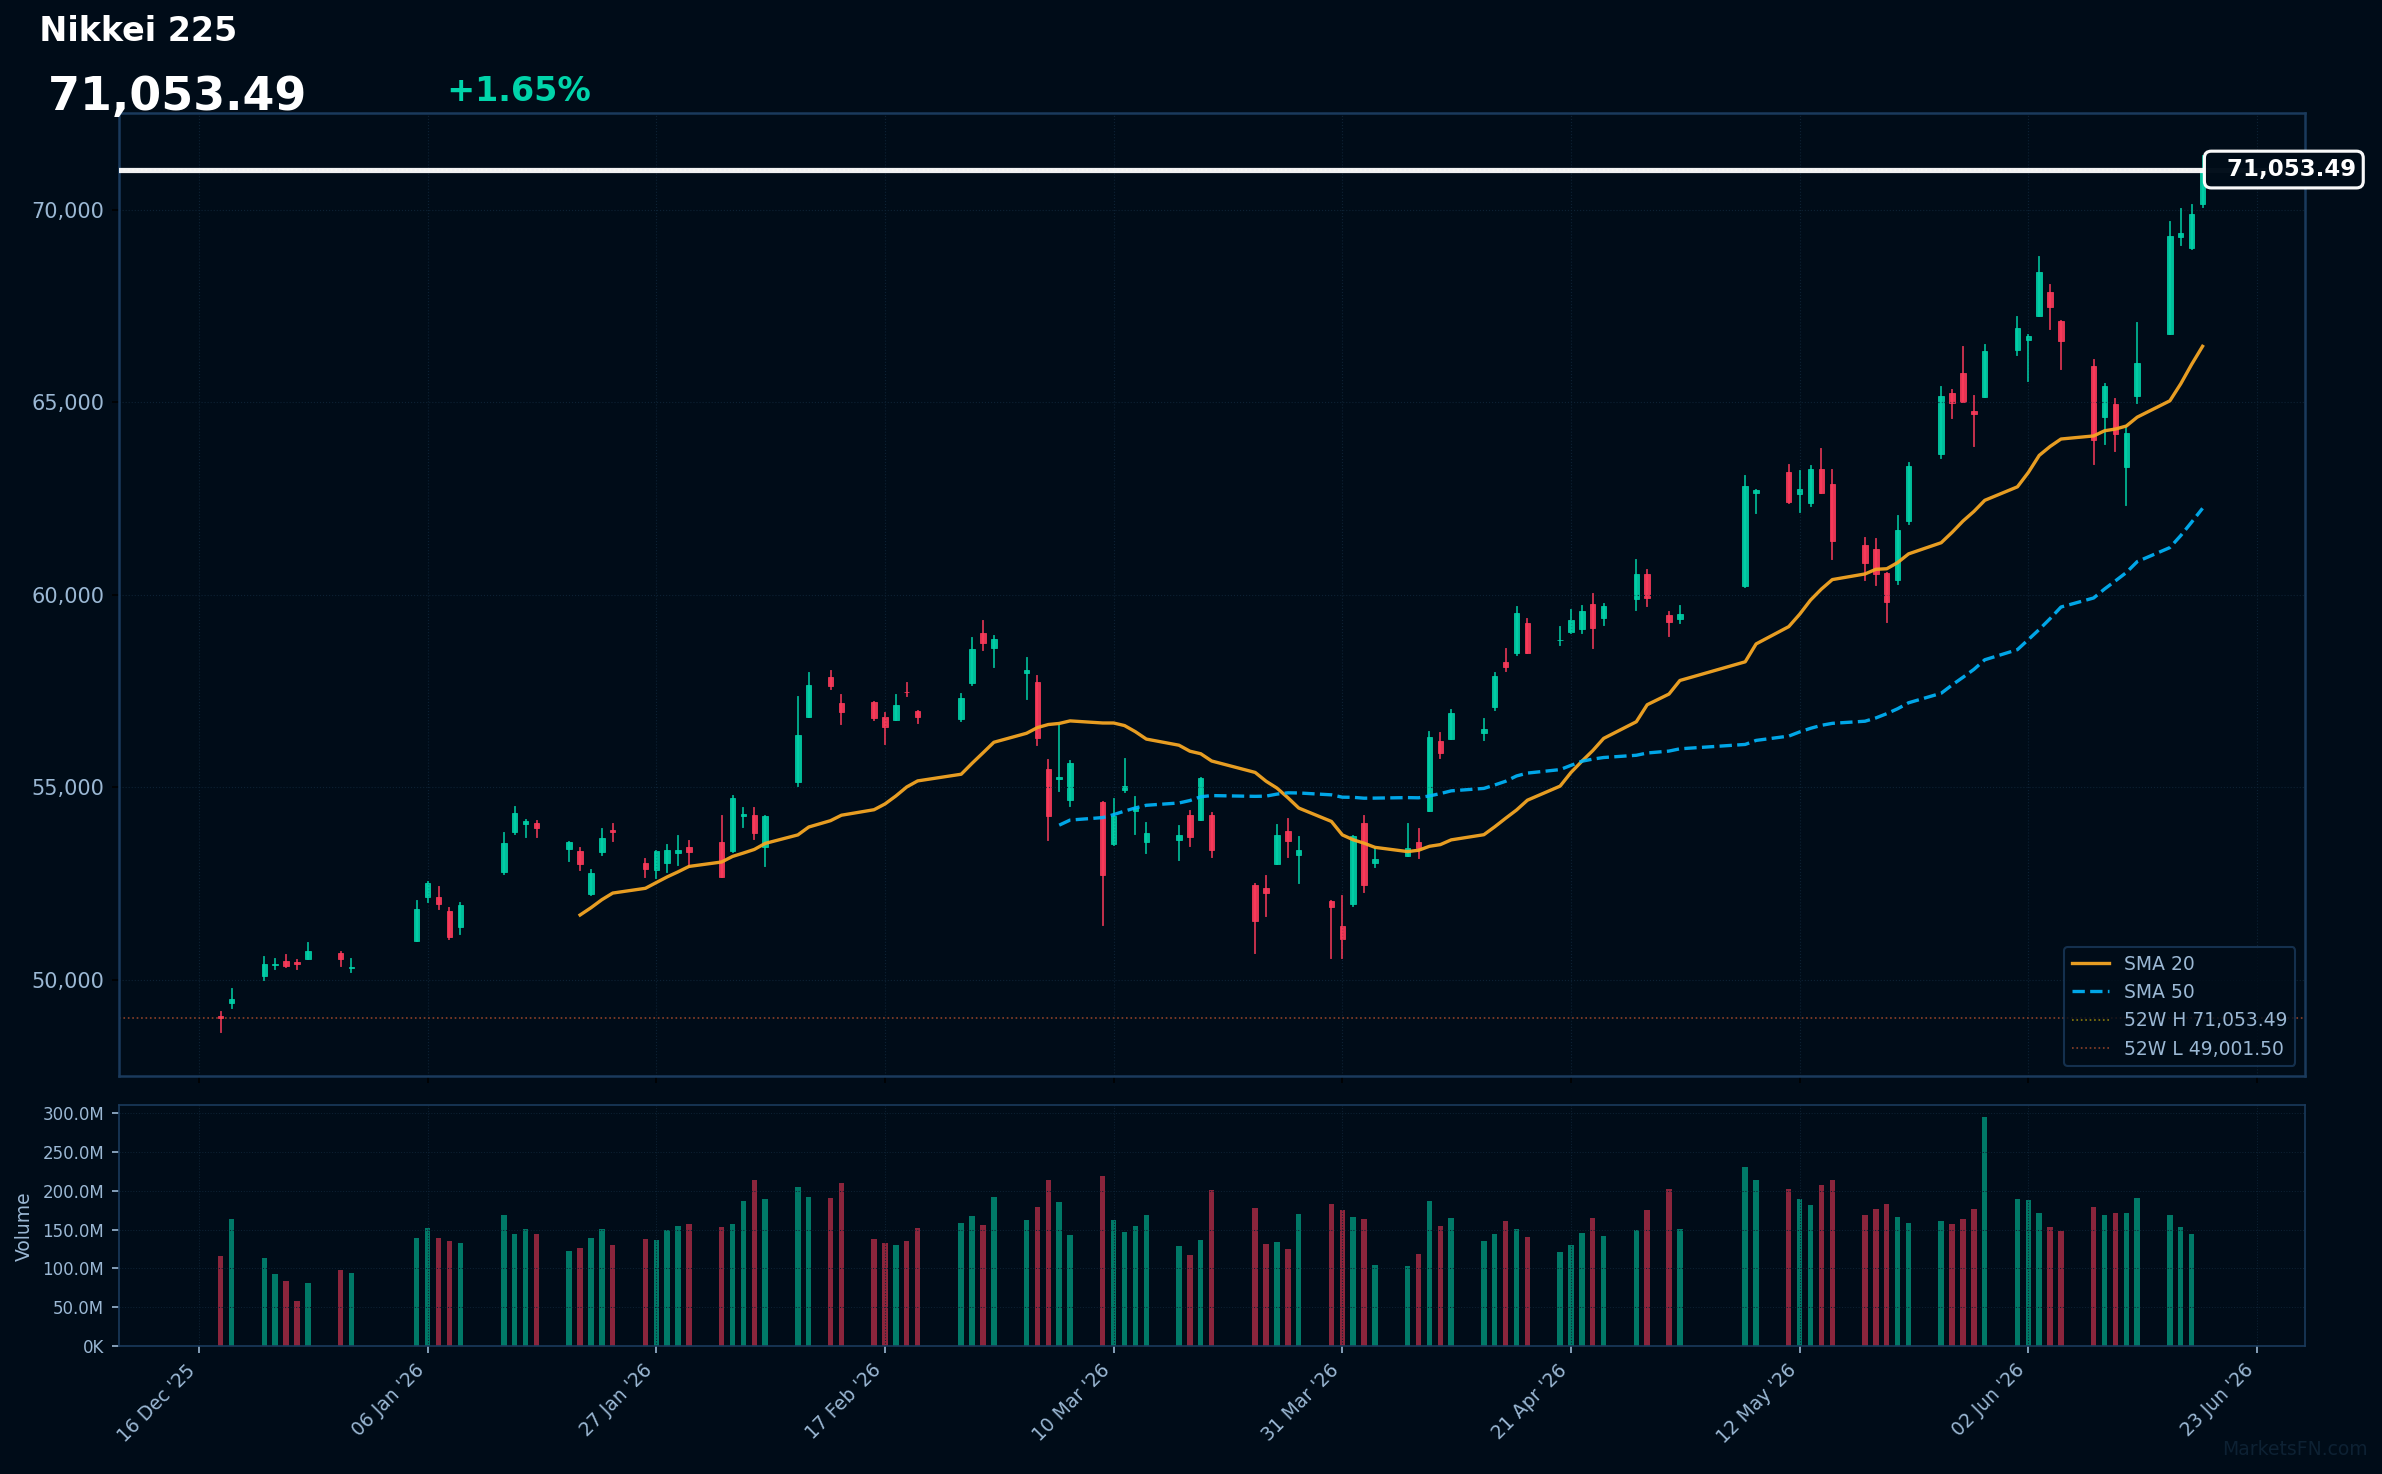Click the 16 Dec '25 date label

point(156,1402)
